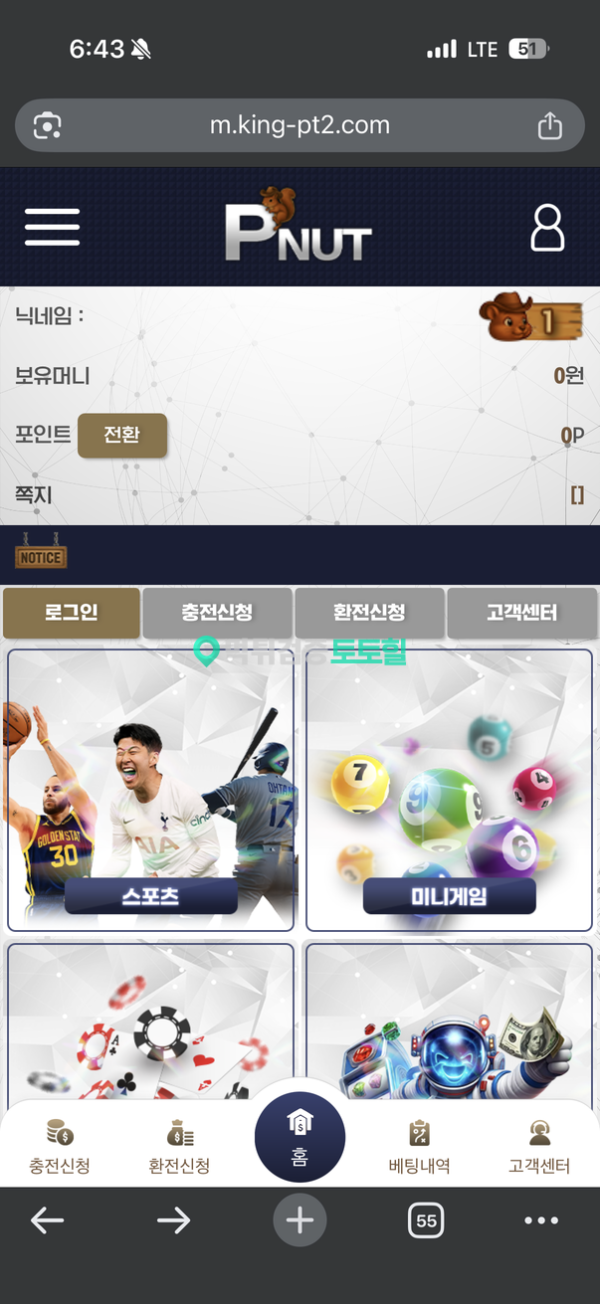The width and height of the screenshot is (600, 1304).
Task: Open the hamburger menu
Action: click(x=52, y=227)
